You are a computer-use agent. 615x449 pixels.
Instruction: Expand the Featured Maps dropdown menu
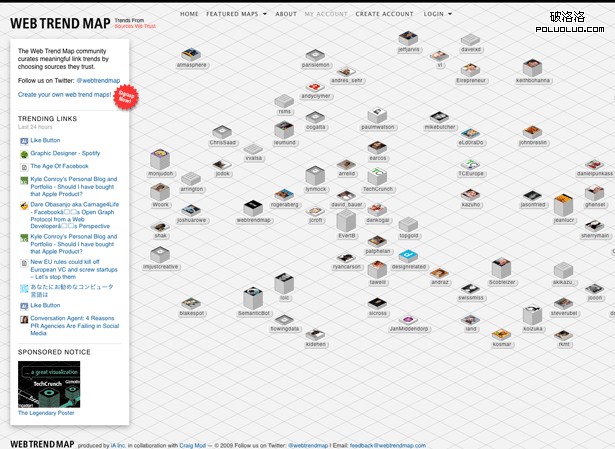237,14
